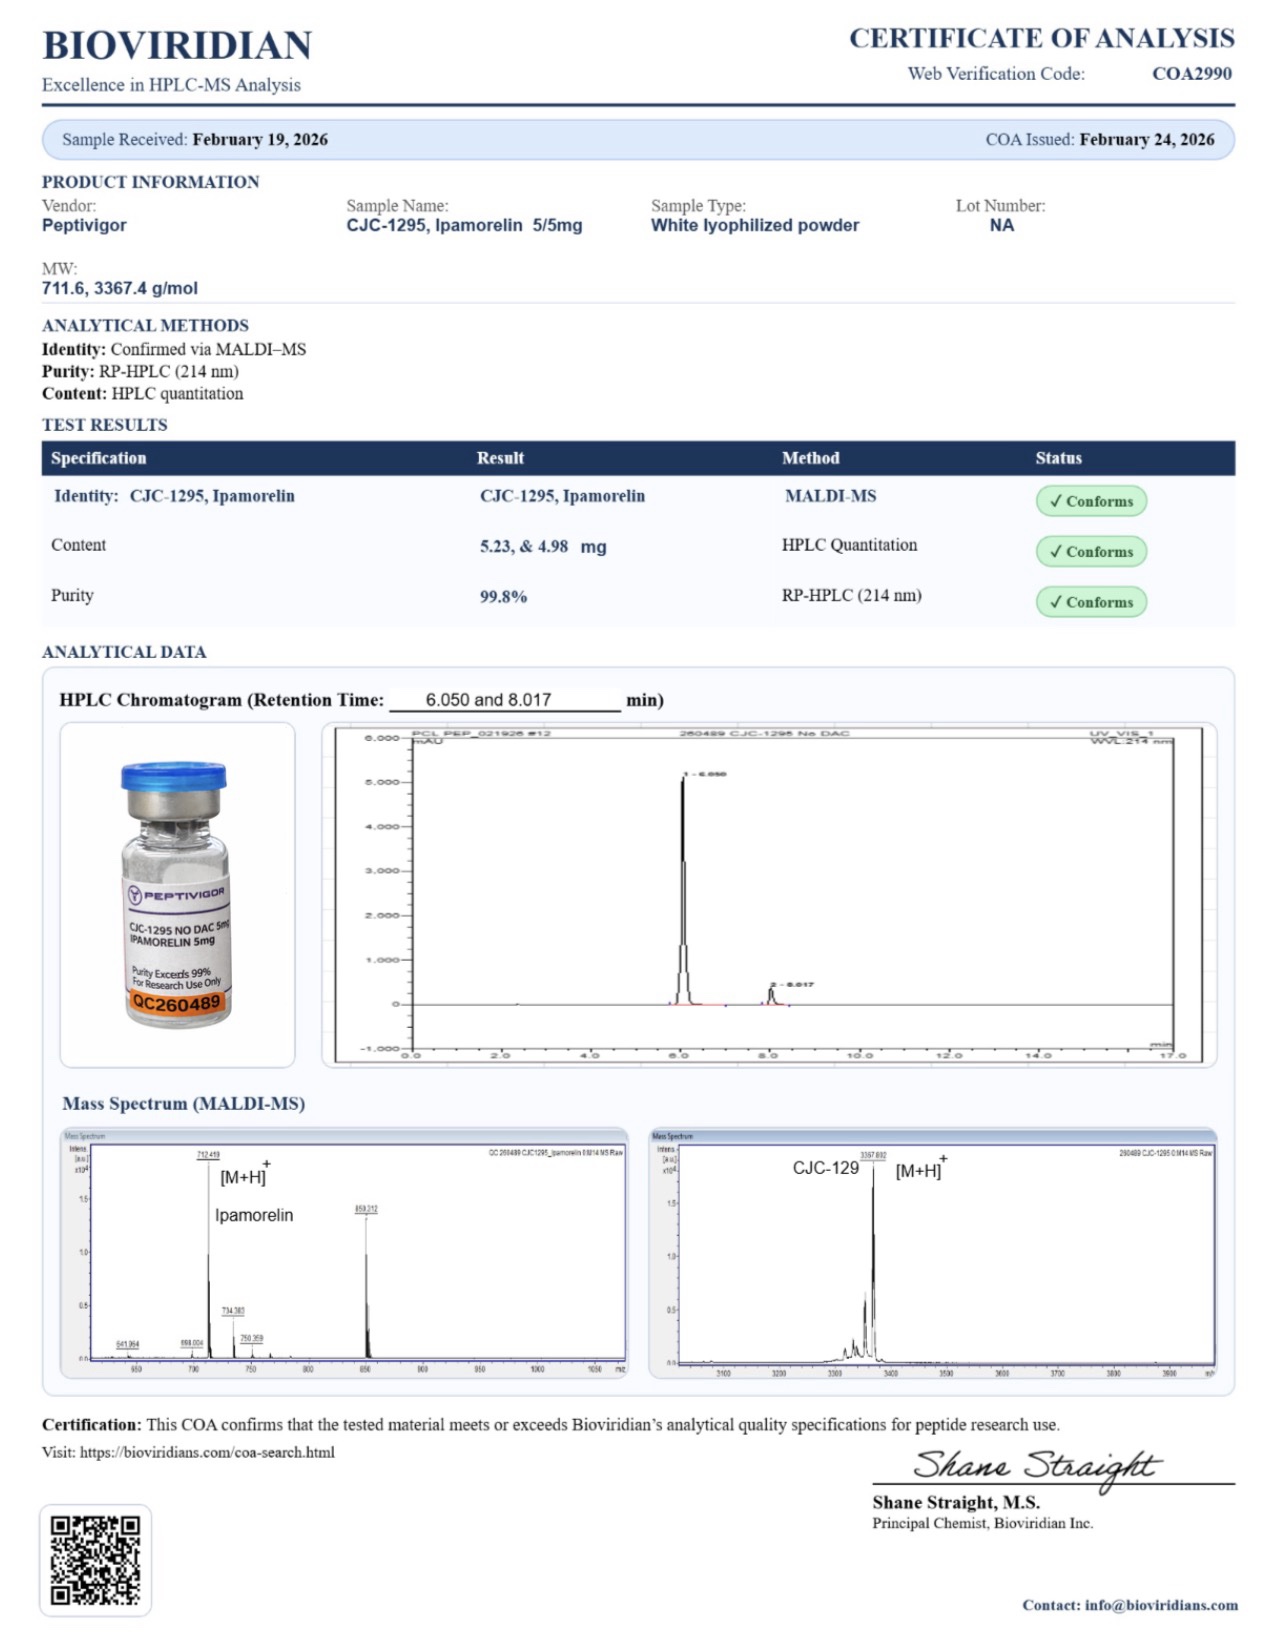Click the 99.8% purity result
The image size is (1267, 1639).
(503, 597)
